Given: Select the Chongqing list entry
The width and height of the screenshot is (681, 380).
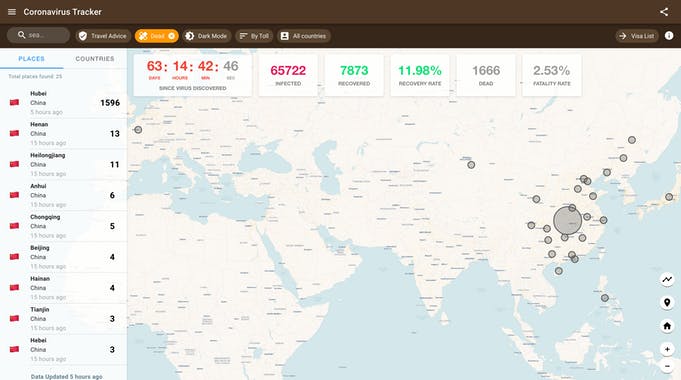Looking at the screenshot, I should coord(63,226).
